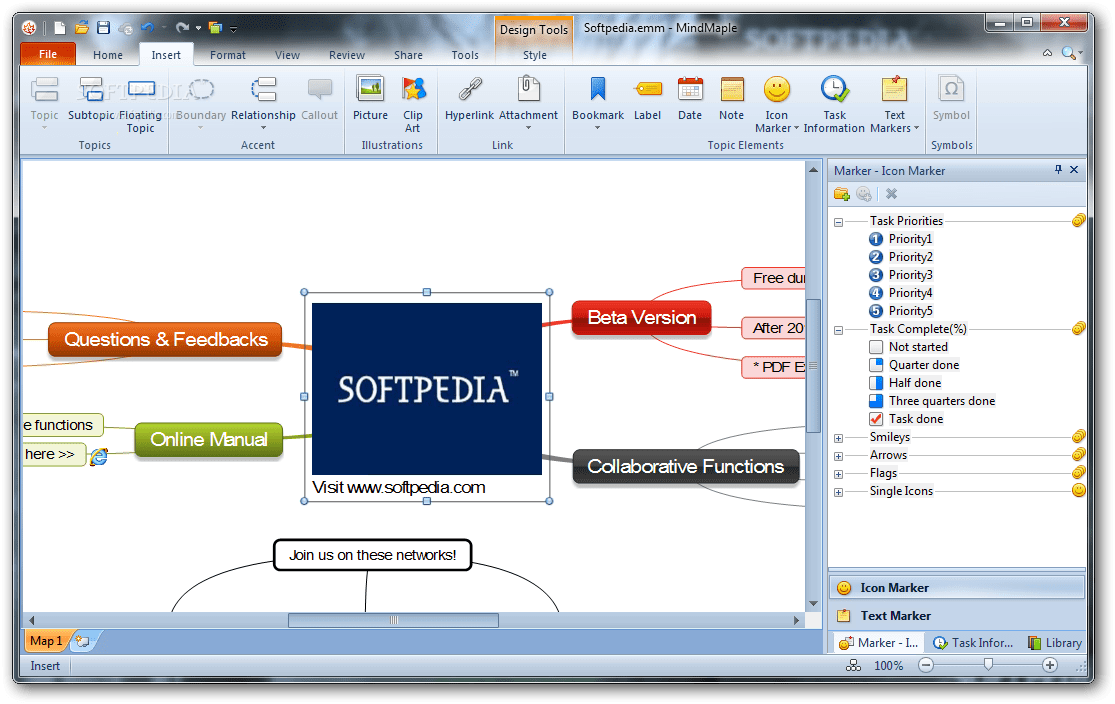Switch to the Review ribbon tab
Screen dimensions: 1115x704
[x=346, y=55]
